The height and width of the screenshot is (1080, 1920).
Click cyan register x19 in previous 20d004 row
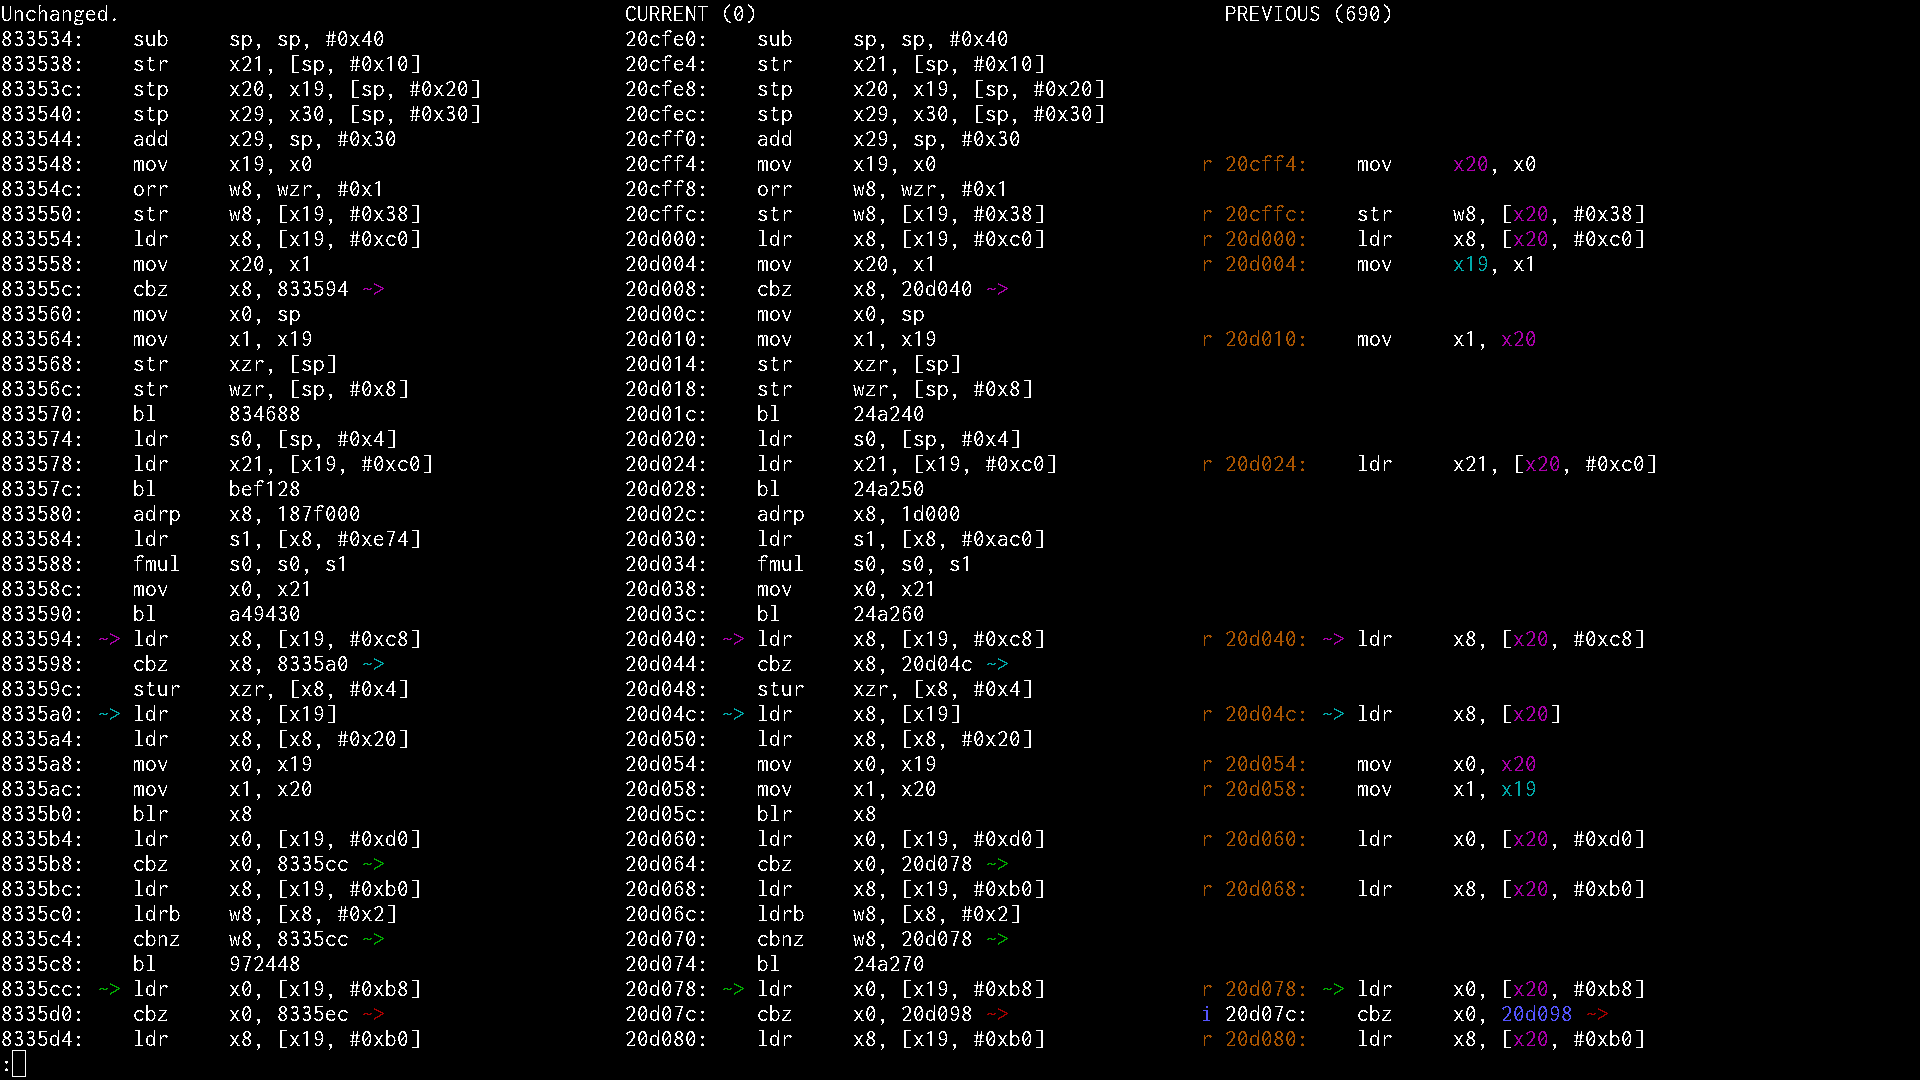1470,264
